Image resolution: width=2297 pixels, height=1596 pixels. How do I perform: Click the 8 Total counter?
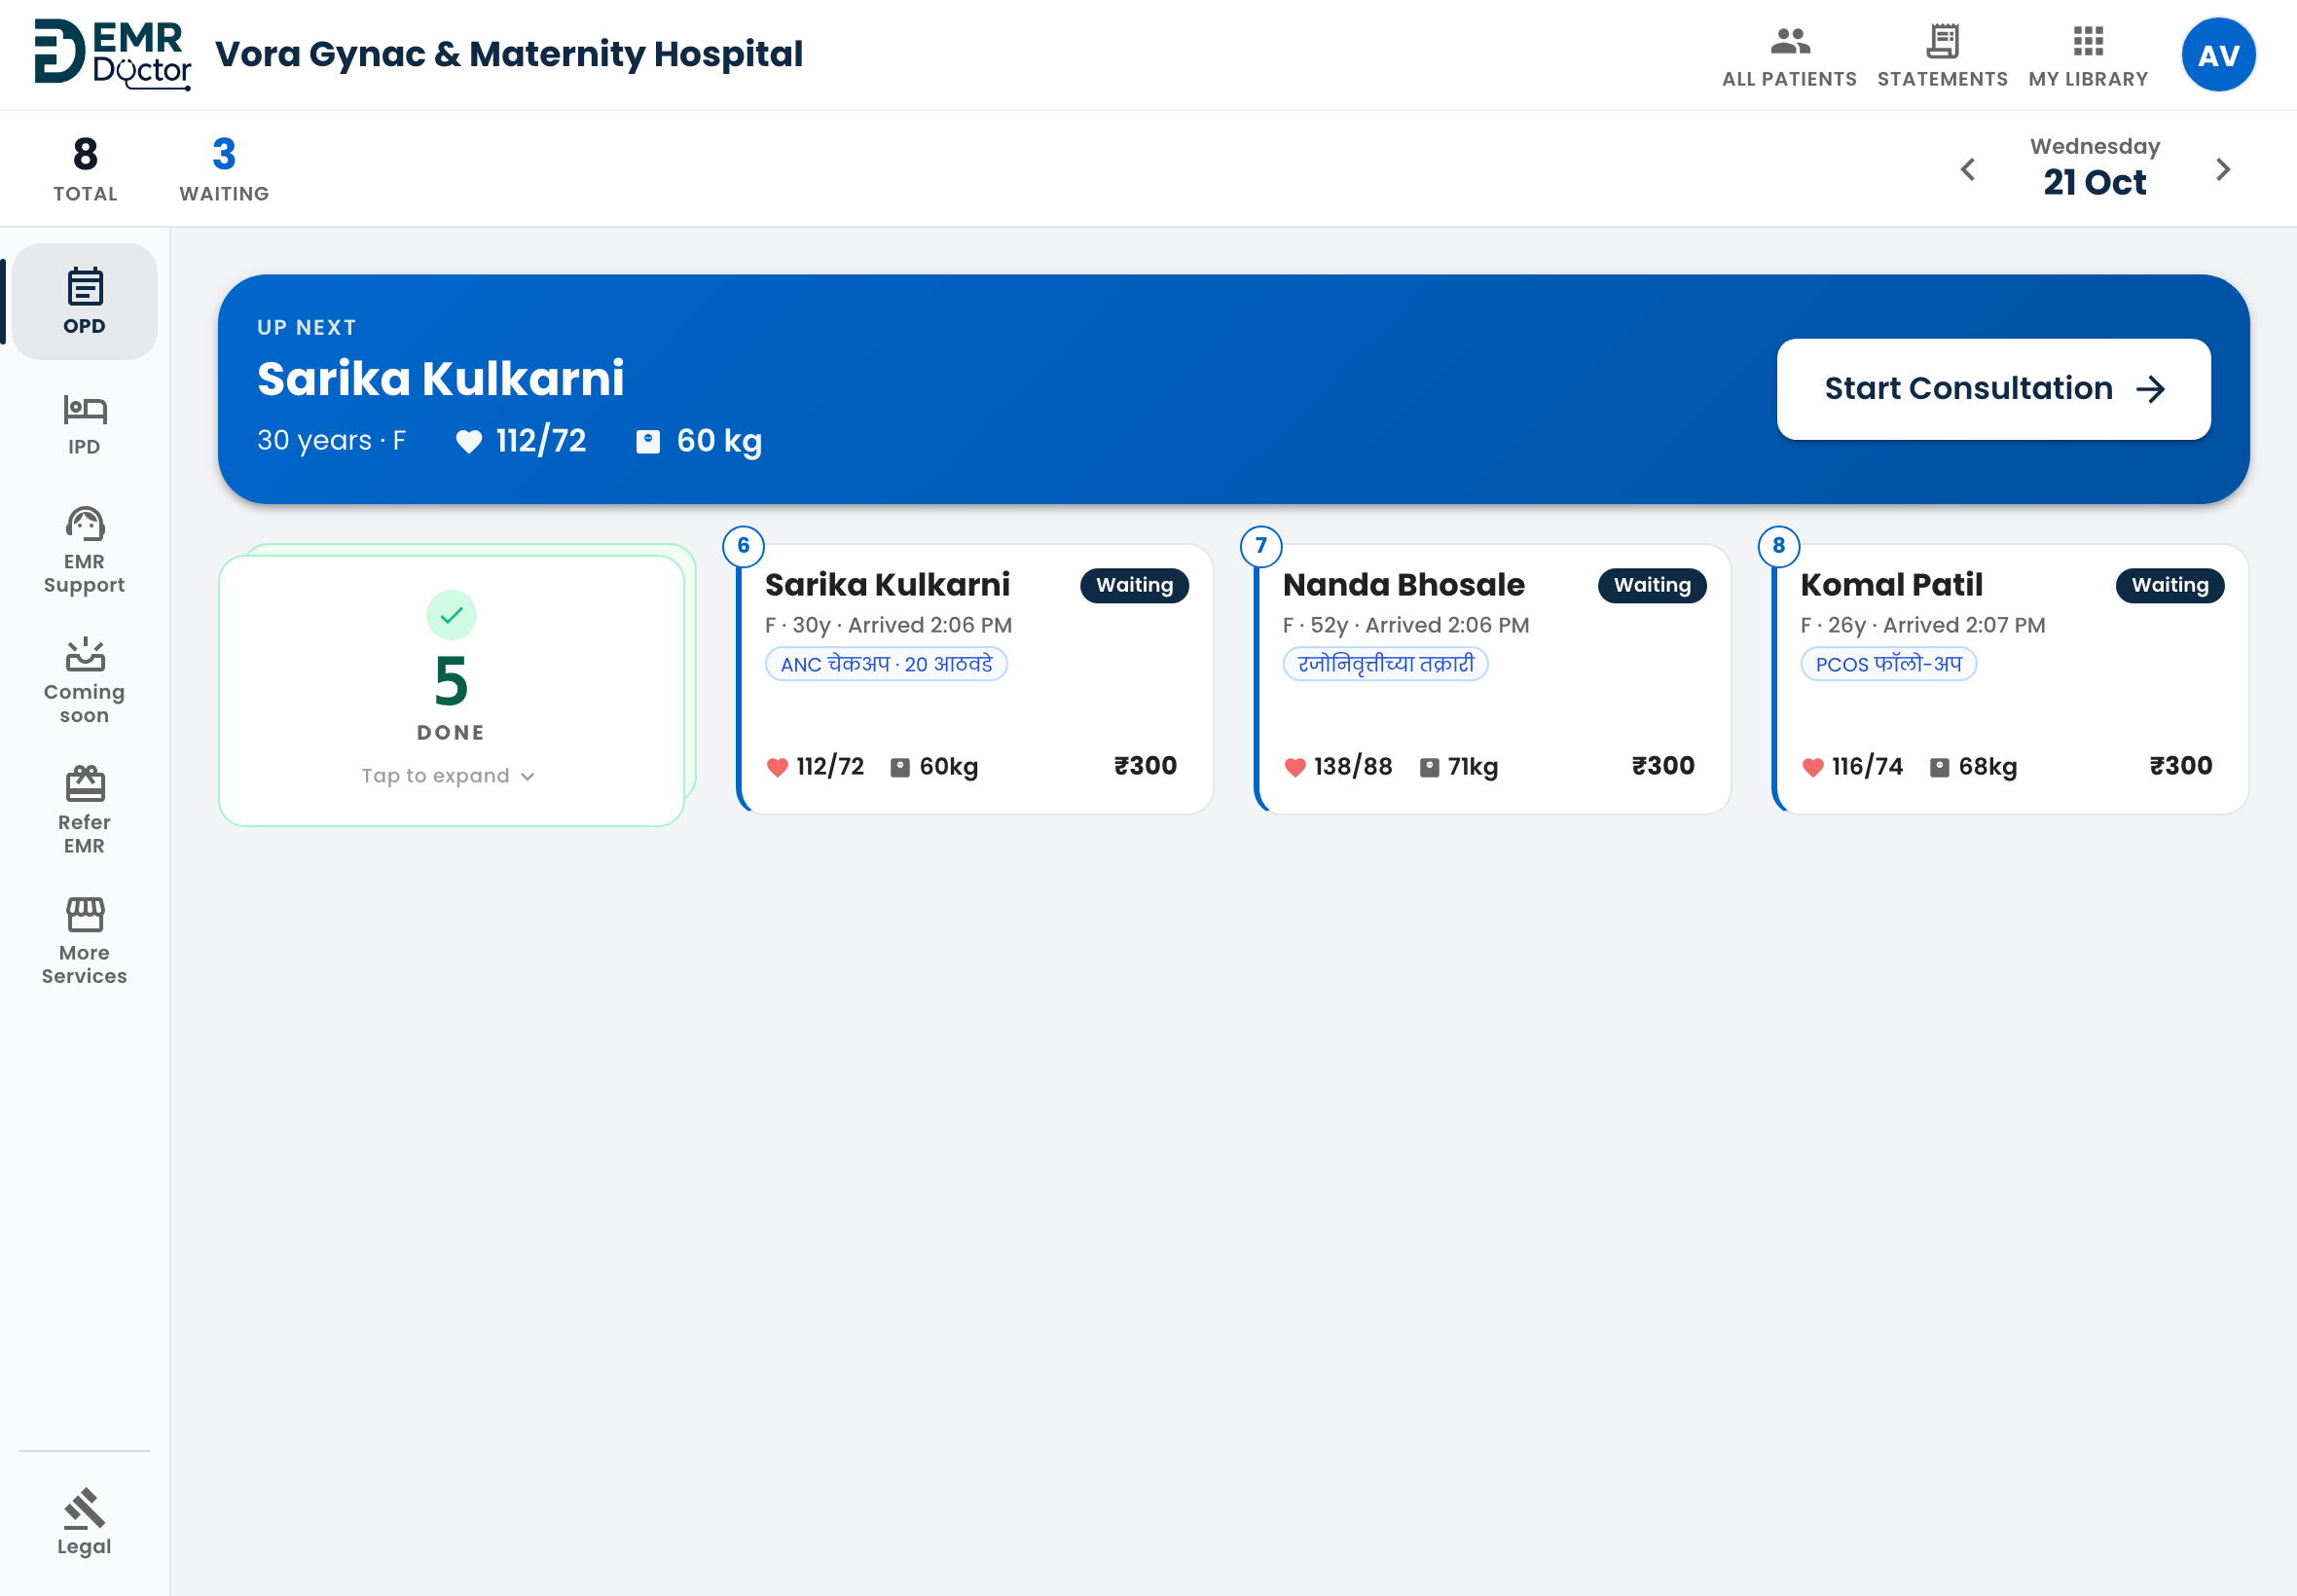pyautogui.click(x=85, y=168)
